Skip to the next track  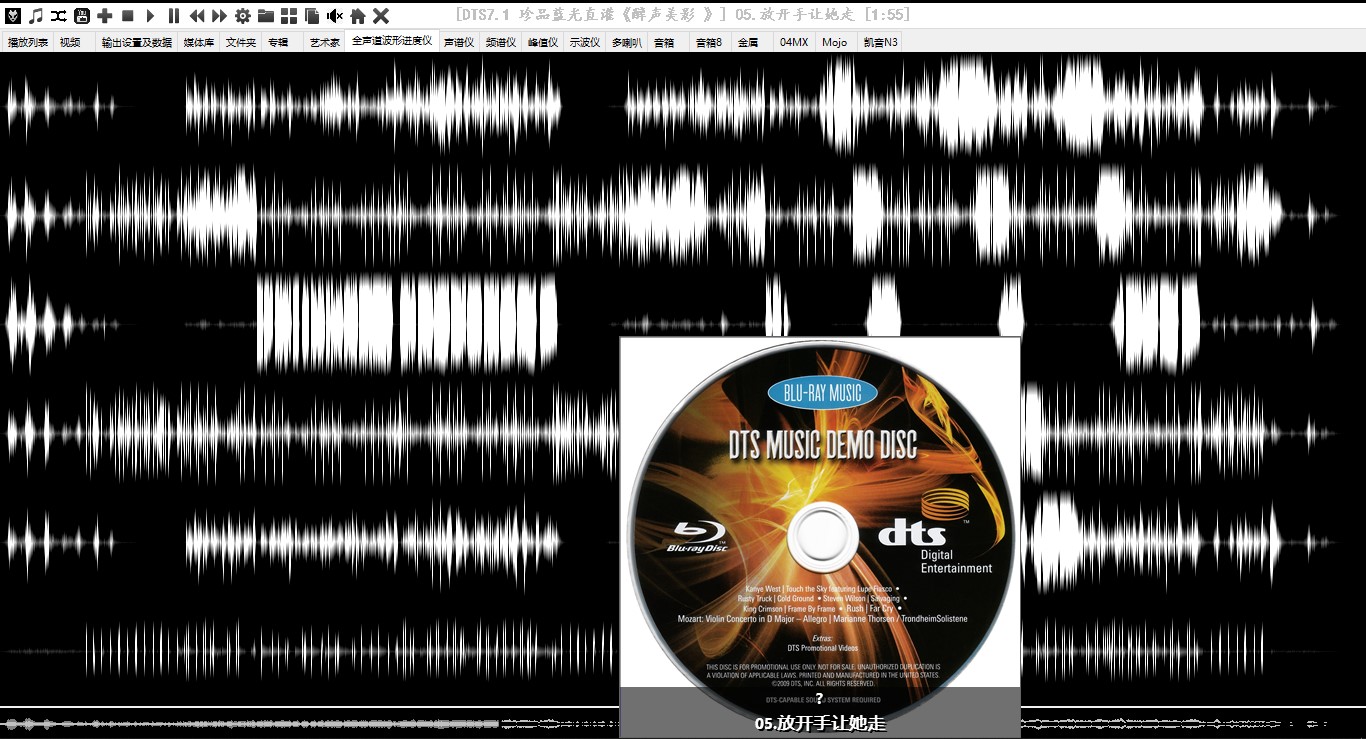220,15
